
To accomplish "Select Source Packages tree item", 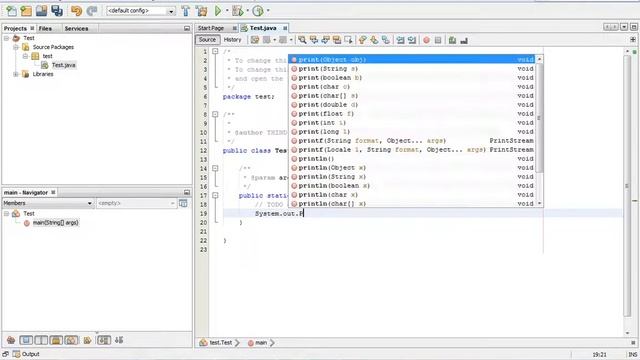I will coord(53,47).
